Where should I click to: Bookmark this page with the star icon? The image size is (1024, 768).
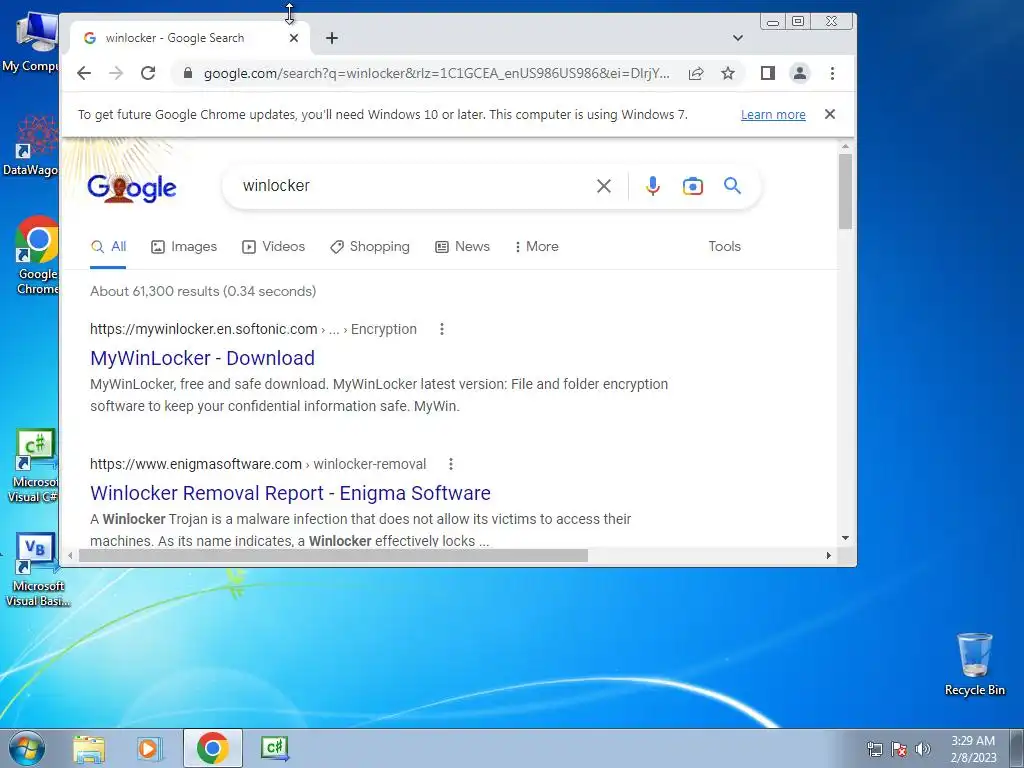(x=728, y=73)
